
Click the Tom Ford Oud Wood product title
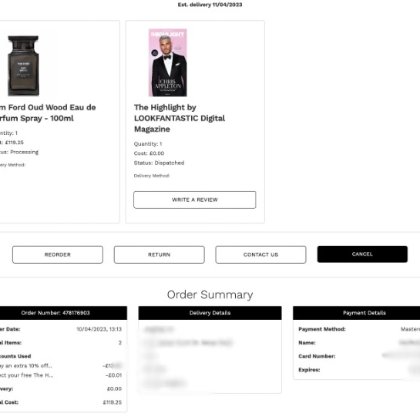coord(47,113)
